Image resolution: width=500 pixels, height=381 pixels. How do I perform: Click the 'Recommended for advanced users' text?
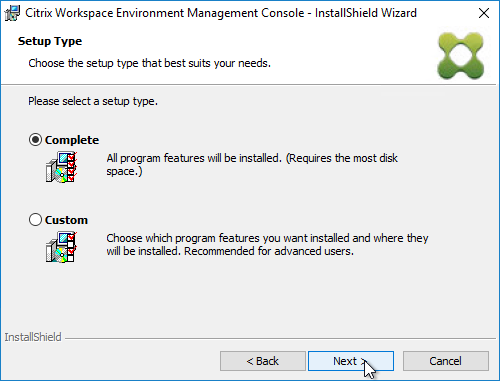pyautogui.click(x=269, y=251)
